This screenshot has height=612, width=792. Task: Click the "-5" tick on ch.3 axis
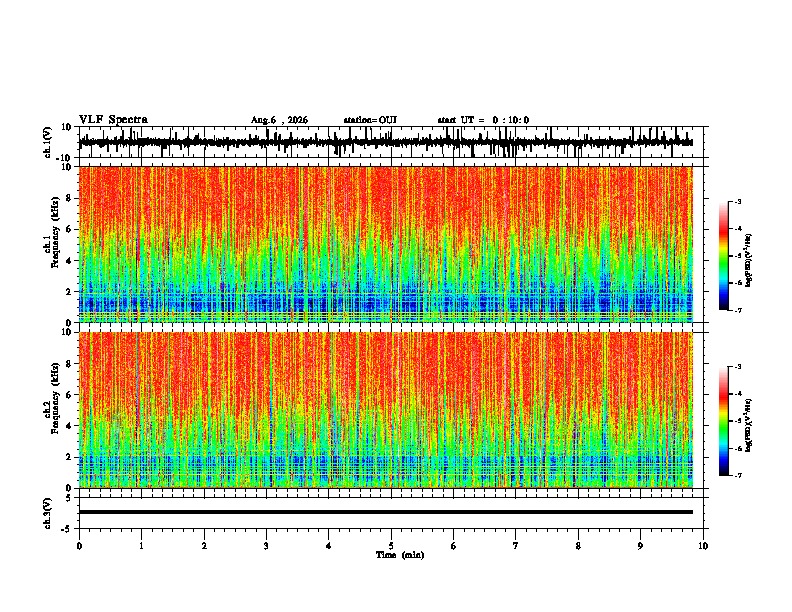coord(67,529)
